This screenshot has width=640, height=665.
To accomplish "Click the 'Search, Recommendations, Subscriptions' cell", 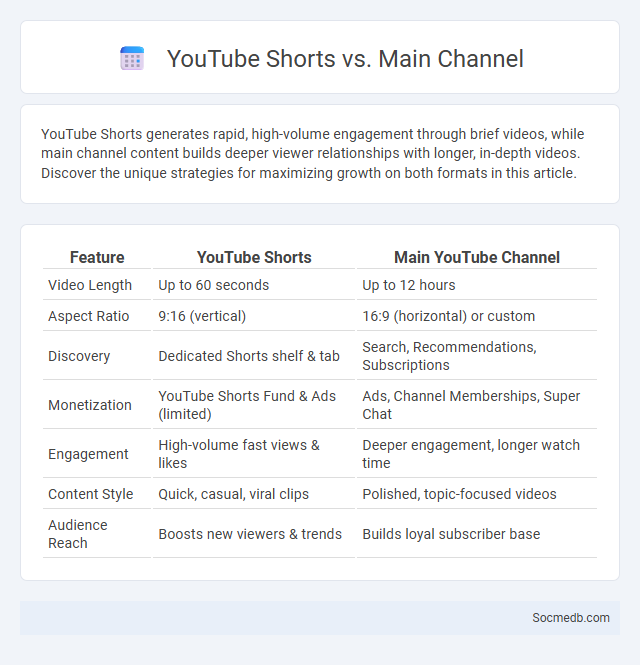I will pos(477,356).
